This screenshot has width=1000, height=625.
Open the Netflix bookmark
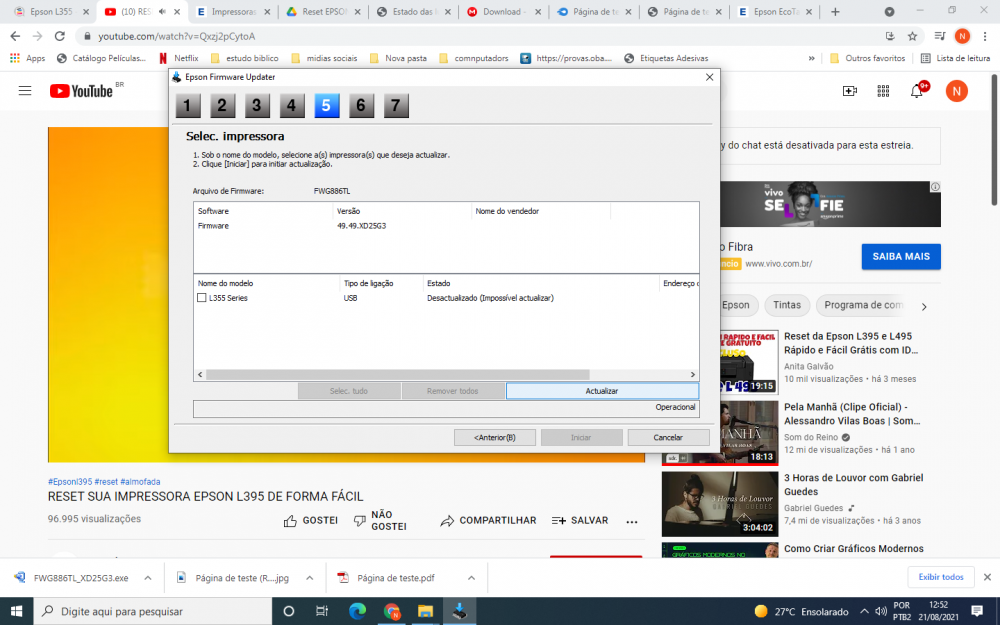coord(179,58)
